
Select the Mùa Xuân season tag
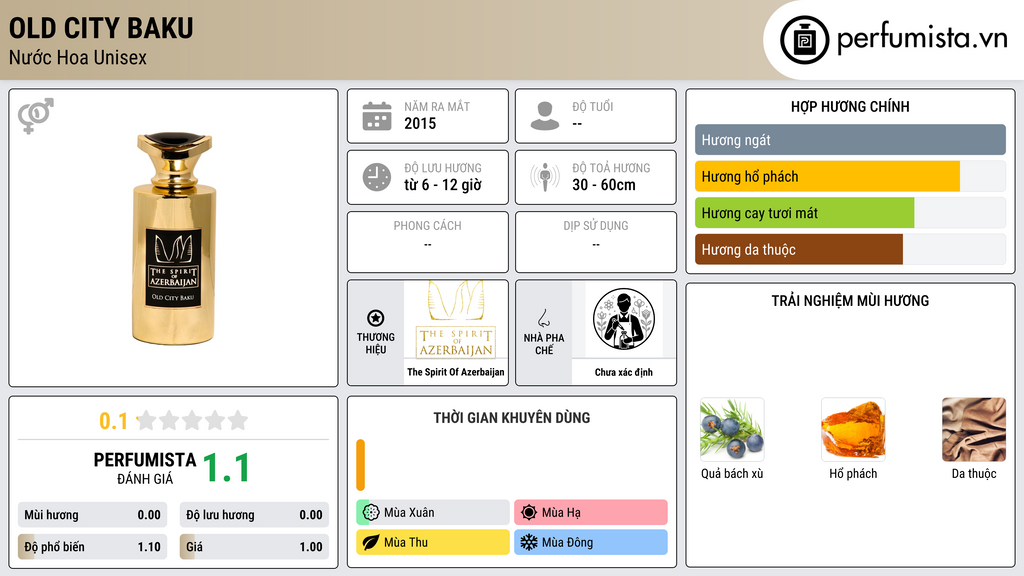click(x=433, y=513)
